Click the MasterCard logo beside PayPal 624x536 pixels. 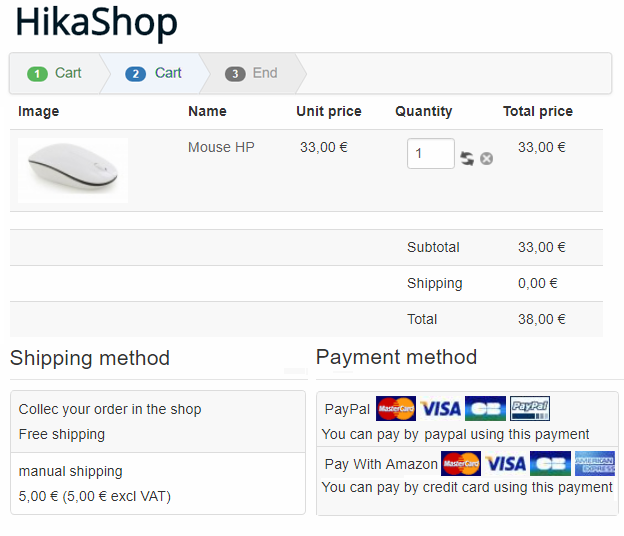(396, 408)
